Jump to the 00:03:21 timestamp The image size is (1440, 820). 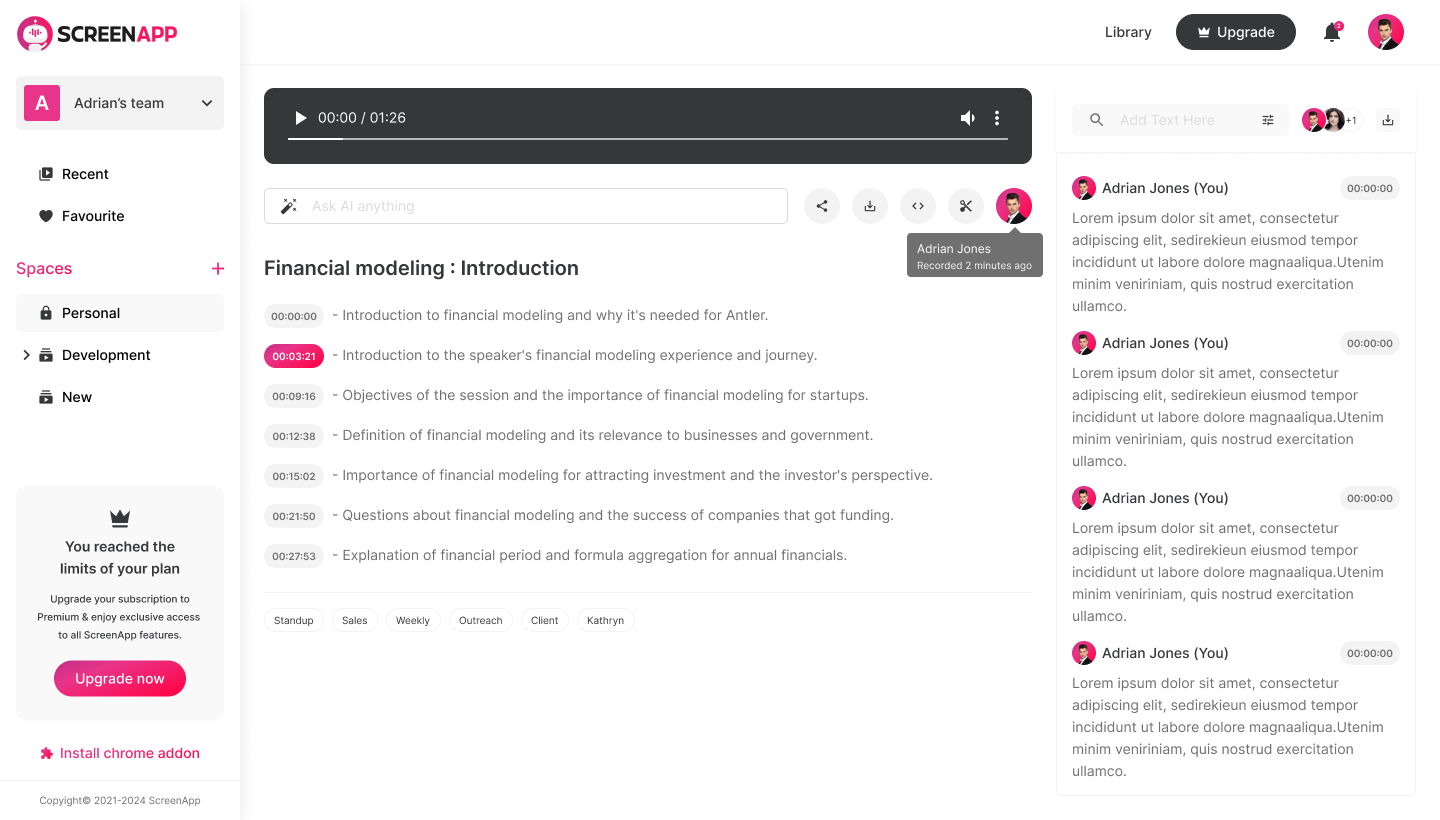pos(294,356)
